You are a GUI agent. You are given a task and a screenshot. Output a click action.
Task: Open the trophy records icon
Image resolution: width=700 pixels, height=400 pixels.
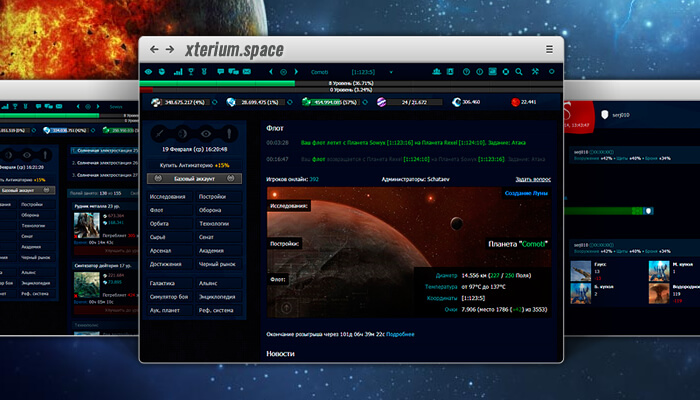pyautogui.click(x=191, y=72)
